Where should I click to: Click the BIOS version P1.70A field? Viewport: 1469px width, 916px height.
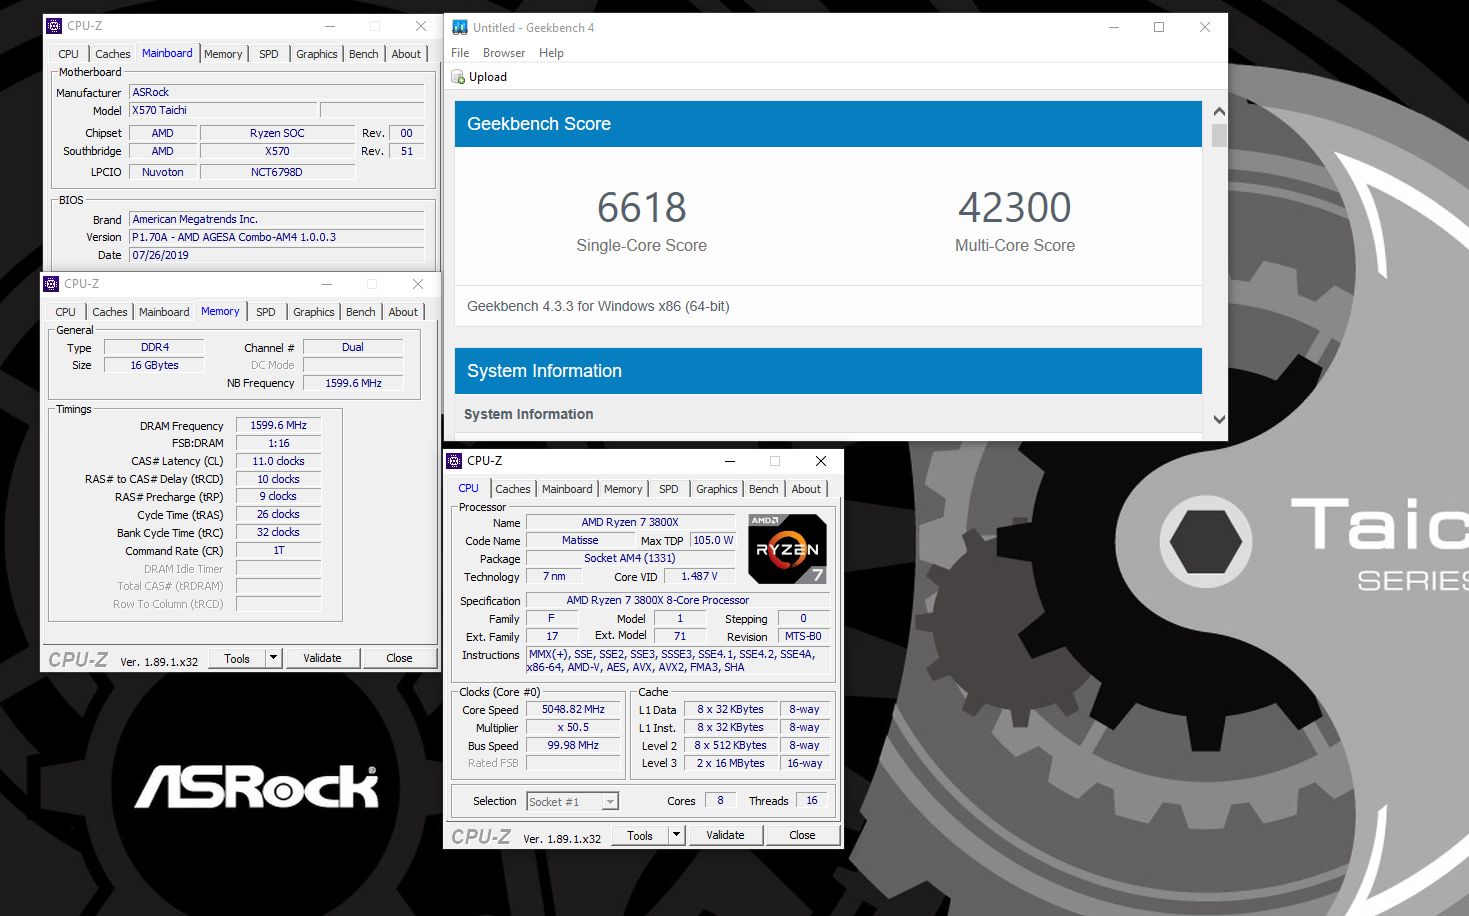tap(277, 237)
